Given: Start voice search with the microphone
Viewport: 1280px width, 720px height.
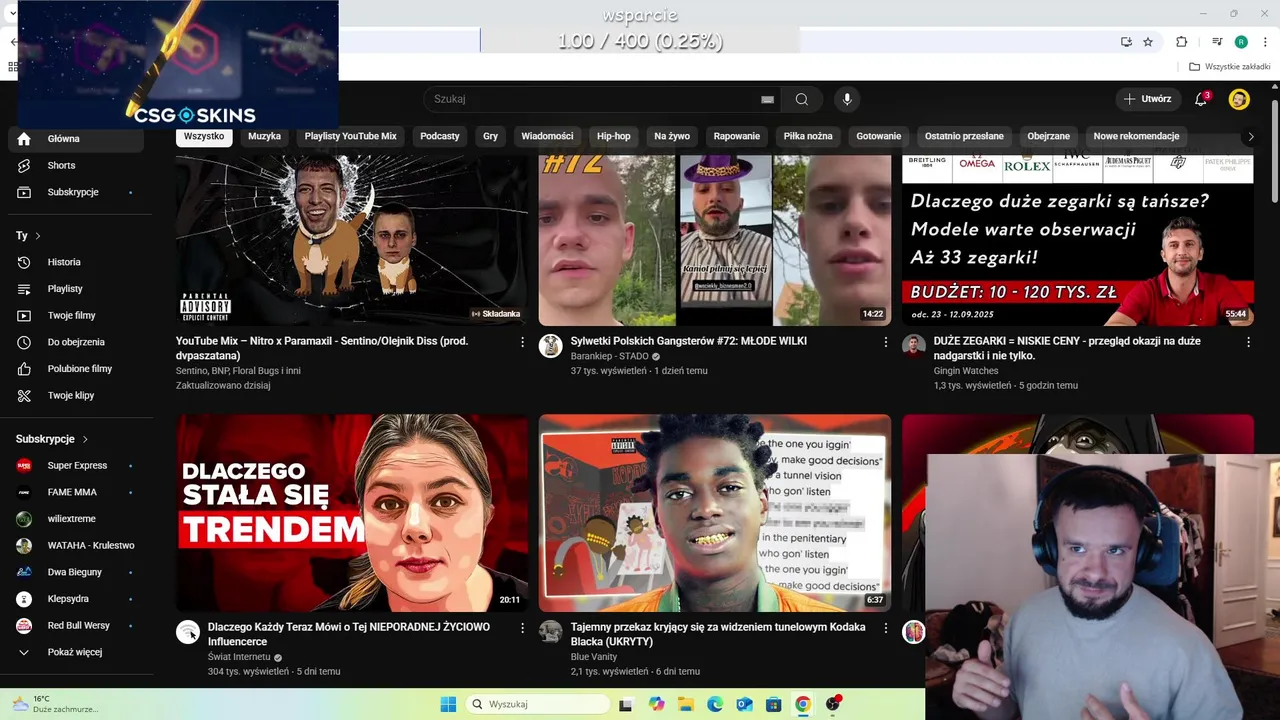Looking at the screenshot, I should (847, 99).
